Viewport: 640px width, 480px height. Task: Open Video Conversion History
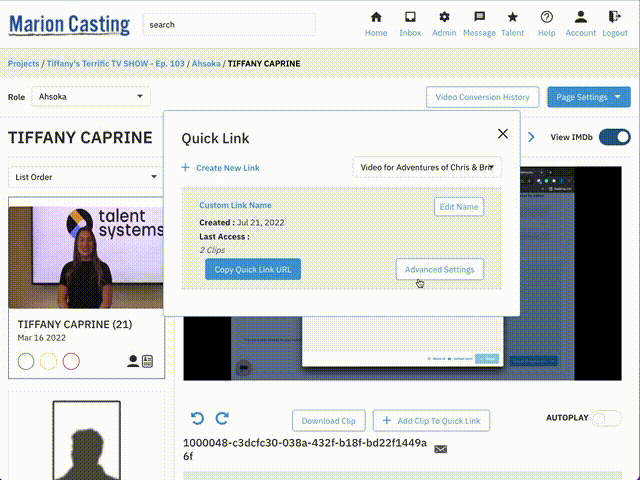tap(482, 97)
